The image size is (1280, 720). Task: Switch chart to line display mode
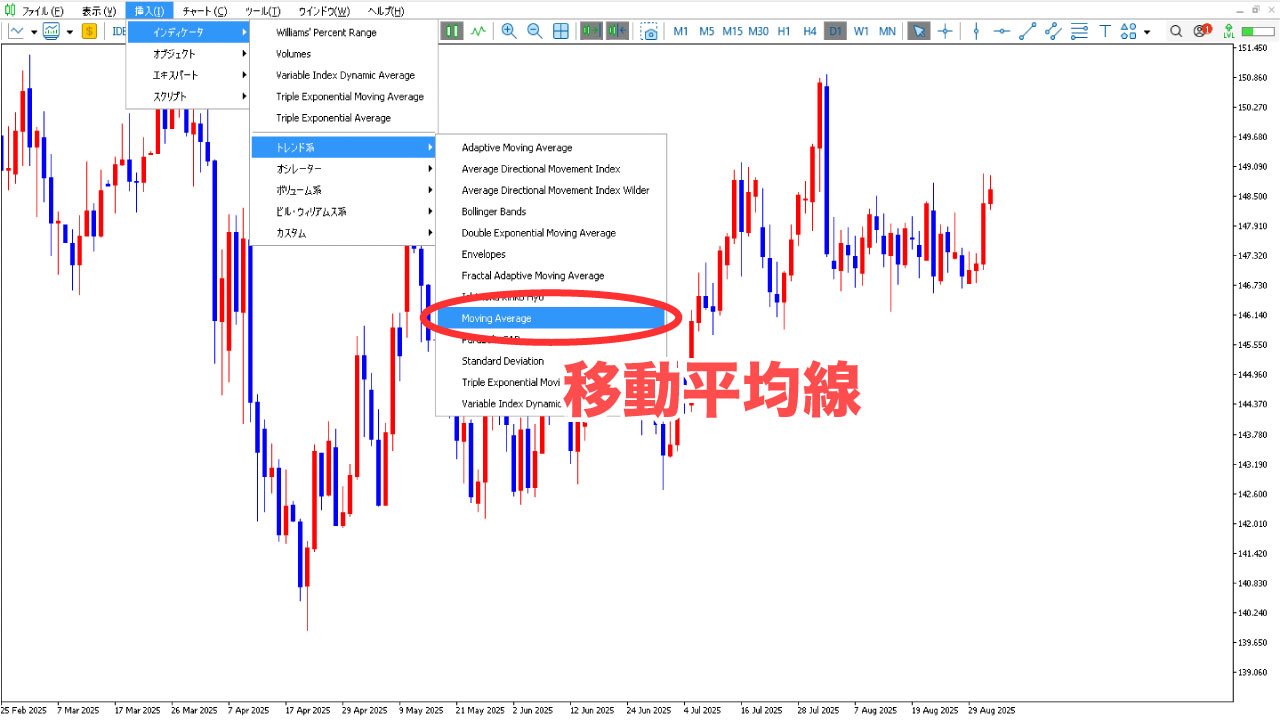[x=477, y=31]
